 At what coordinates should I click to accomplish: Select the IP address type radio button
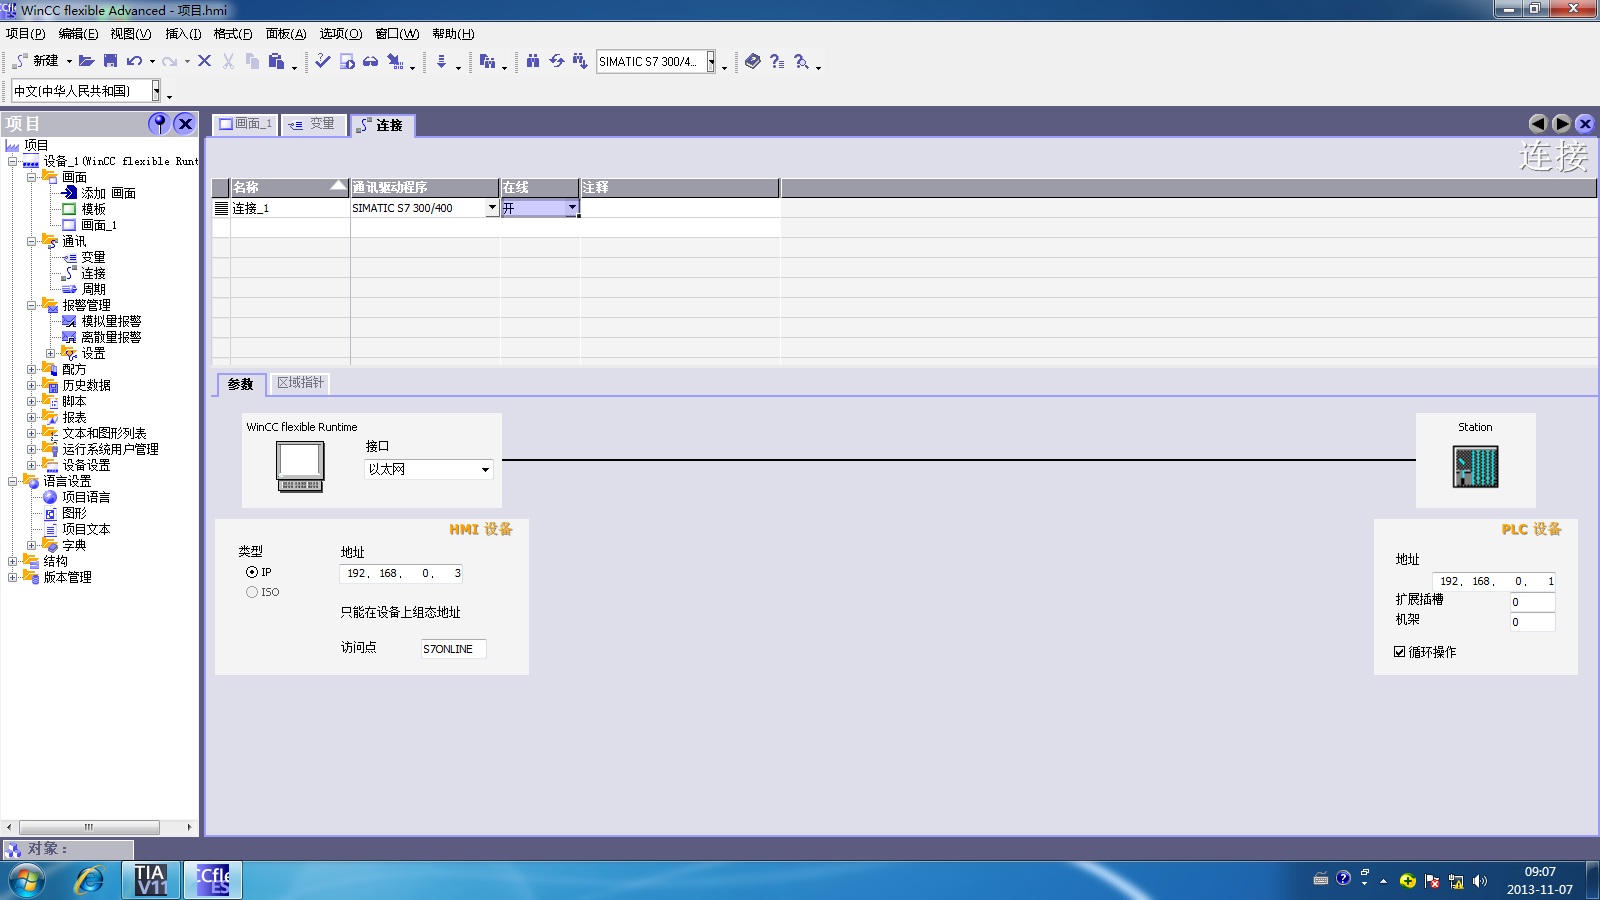pos(252,573)
